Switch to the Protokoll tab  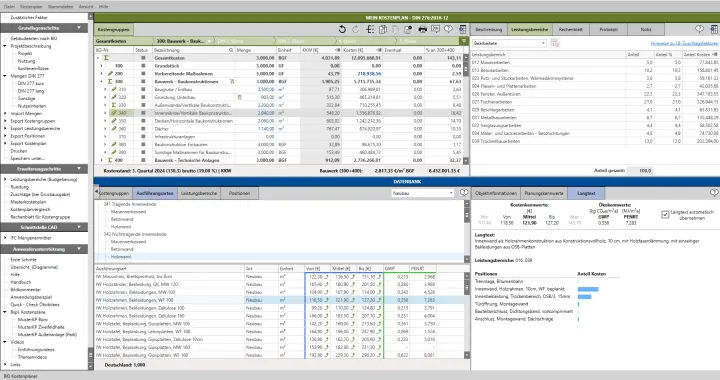608,29
